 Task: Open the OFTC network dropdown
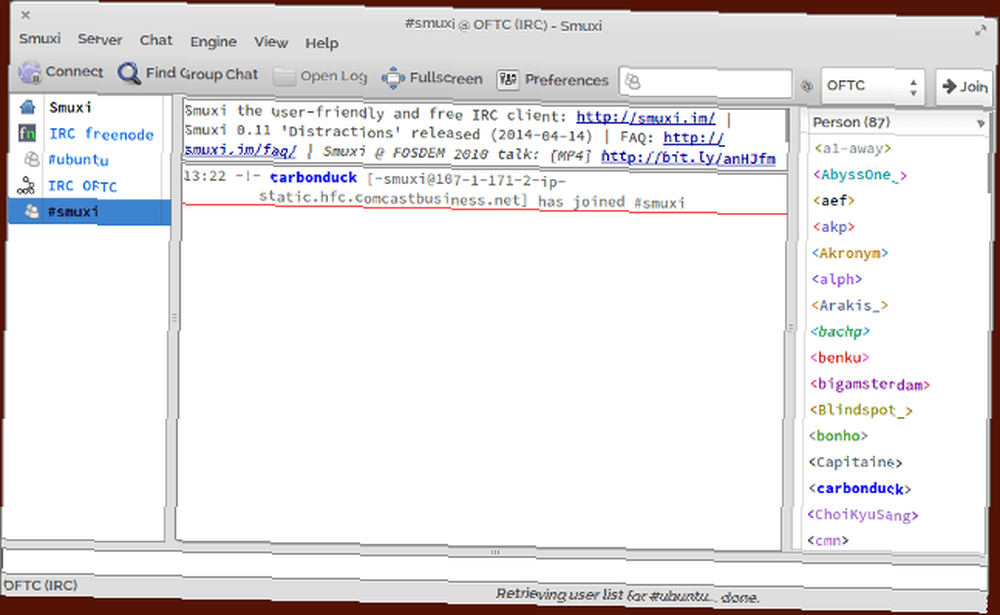click(873, 85)
